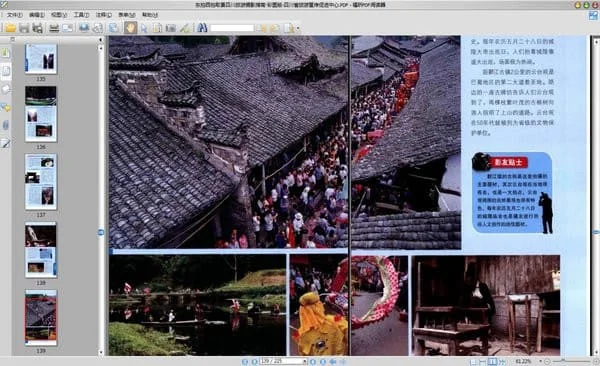Screen dimensions: 600x366
Task: Adjust the zoom slider handle
Action: (x=563, y=361)
